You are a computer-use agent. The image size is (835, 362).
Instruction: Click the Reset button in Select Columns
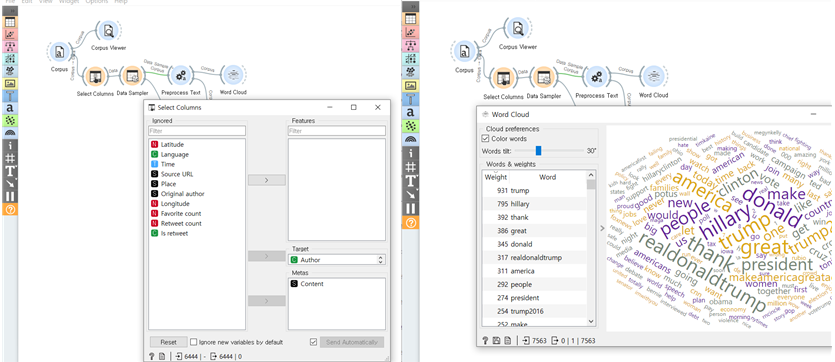[168, 342]
